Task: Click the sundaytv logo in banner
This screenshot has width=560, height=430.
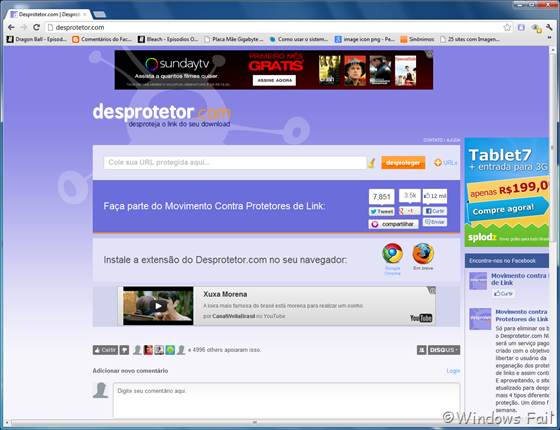Action: 177,64
